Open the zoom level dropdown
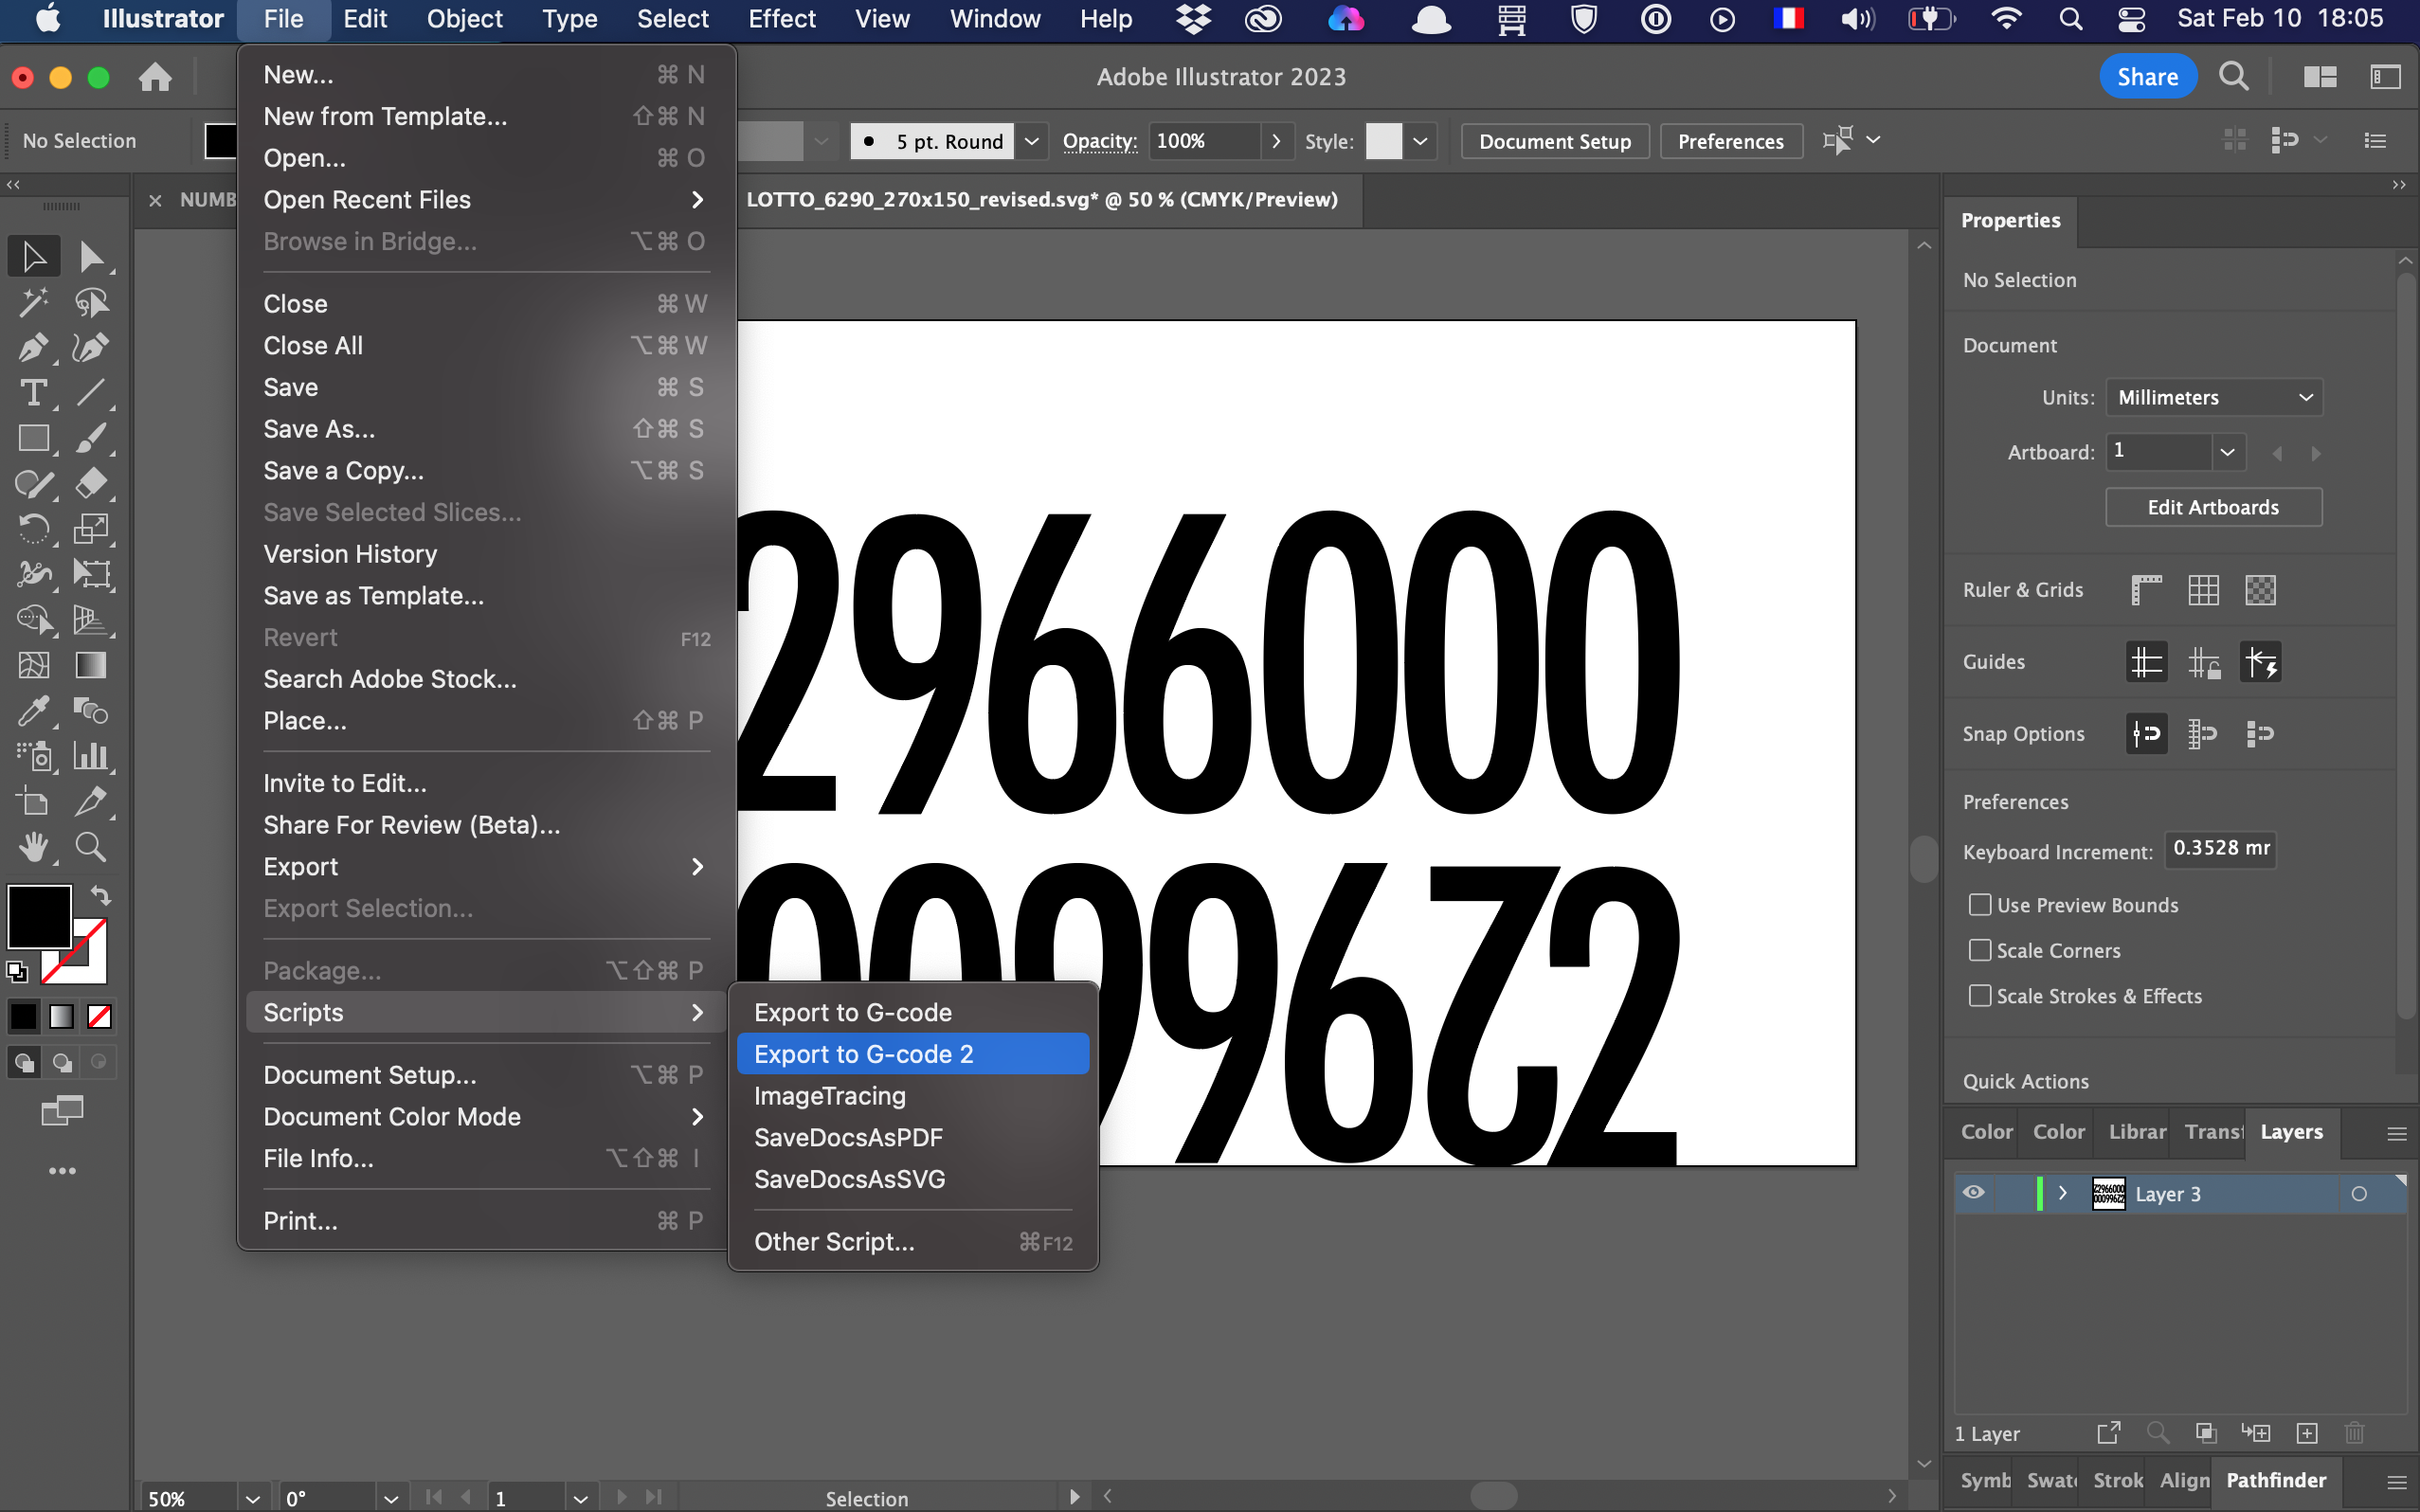The height and width of the screenshot is (1512, 2420). click(x=253, y=1498)
